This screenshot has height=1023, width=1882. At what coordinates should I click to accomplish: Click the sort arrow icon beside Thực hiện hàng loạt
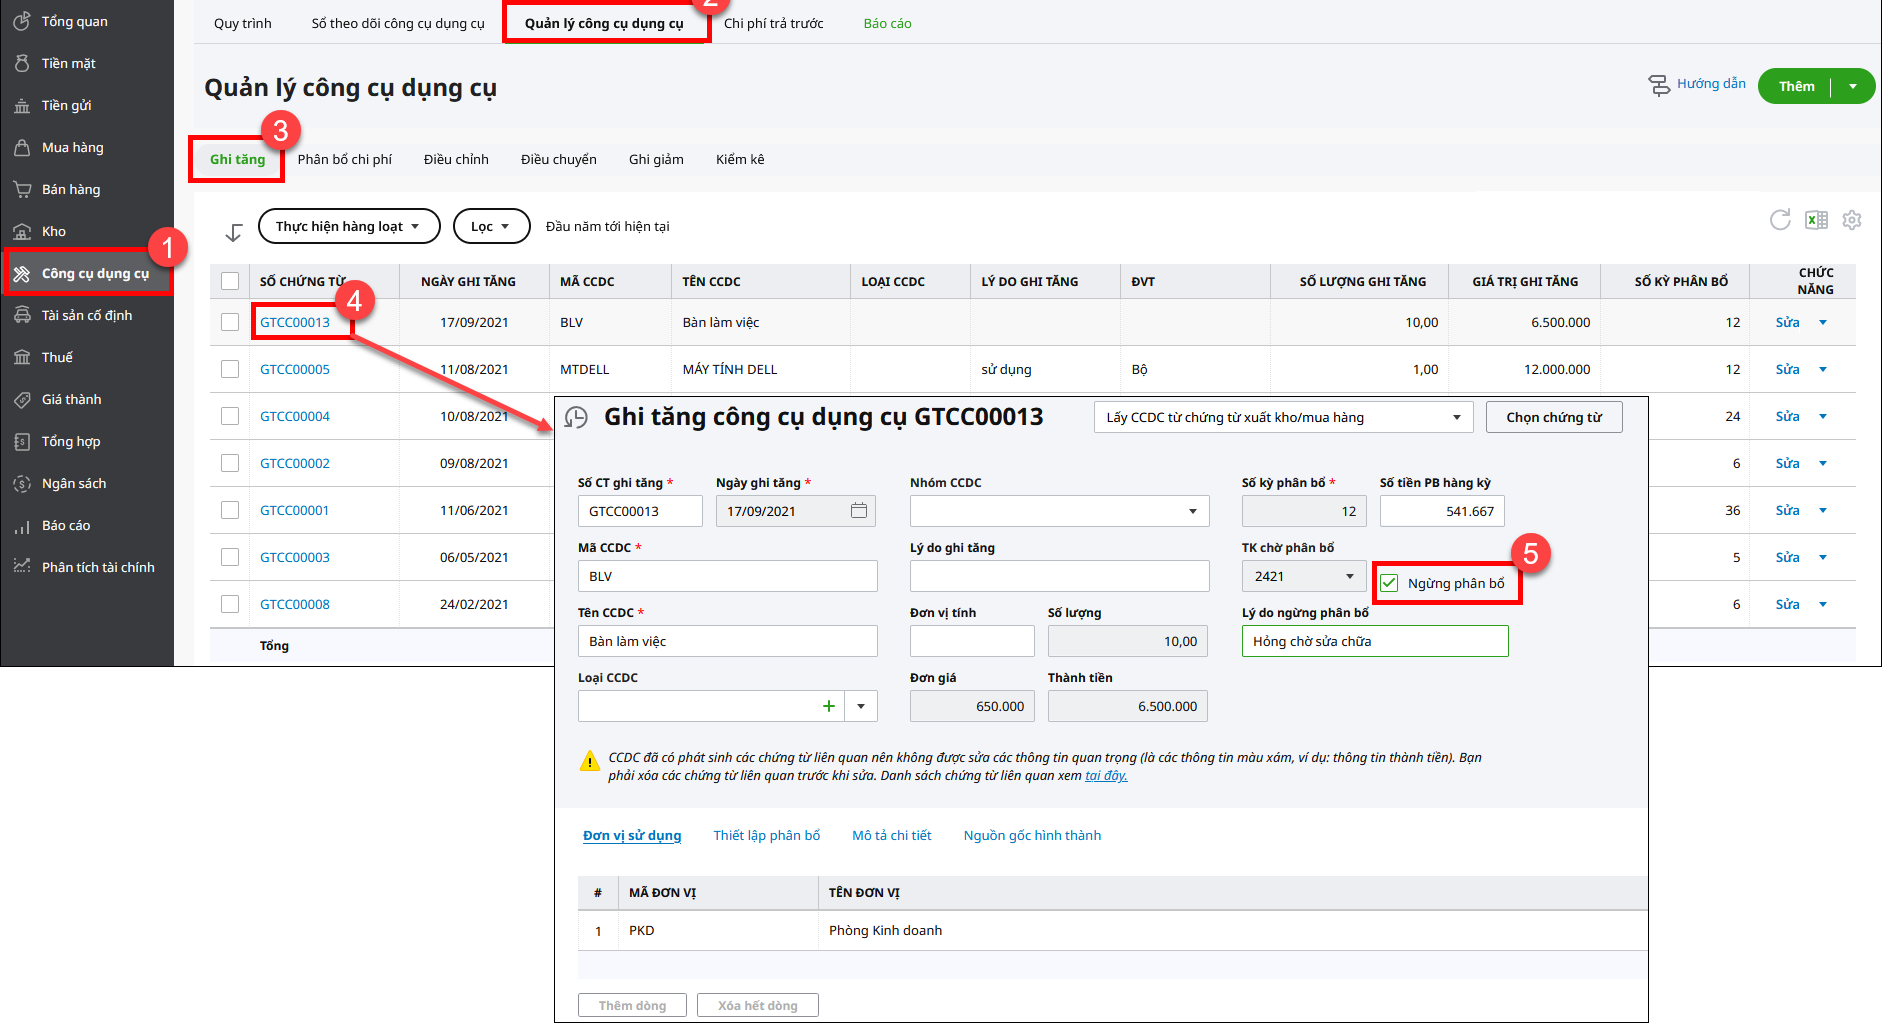(234, 232)
